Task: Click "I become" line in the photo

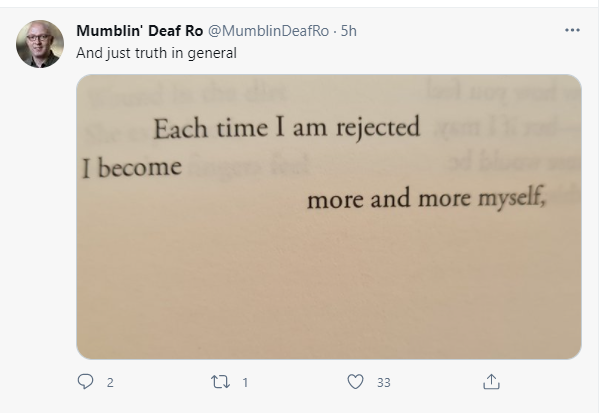Action: coord(132,166)
